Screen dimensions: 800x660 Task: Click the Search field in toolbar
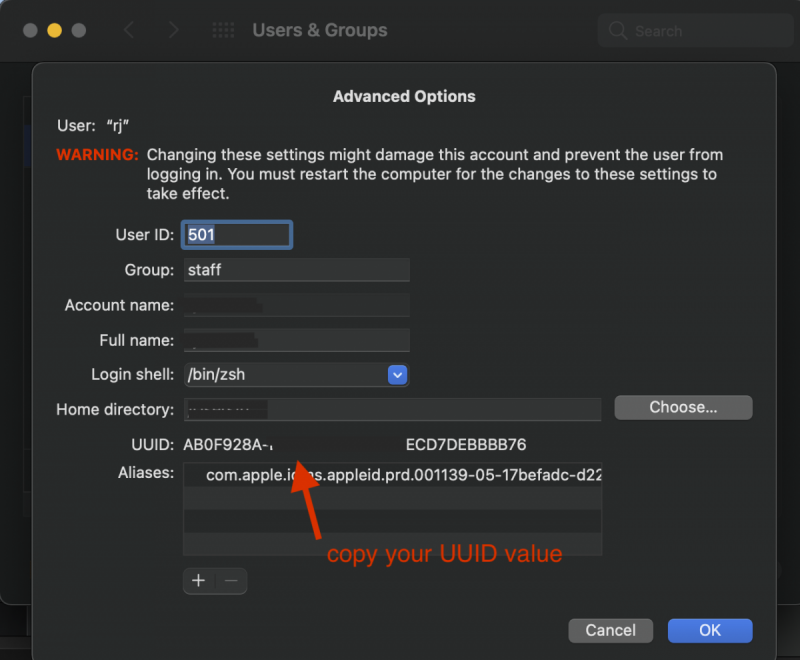pos(690,30)
